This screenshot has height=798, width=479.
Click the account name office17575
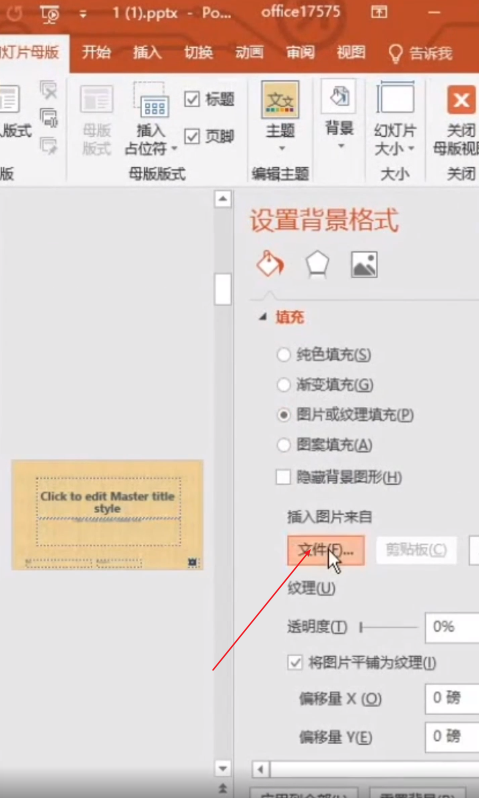pyautogui.click(x=300, y=12)
